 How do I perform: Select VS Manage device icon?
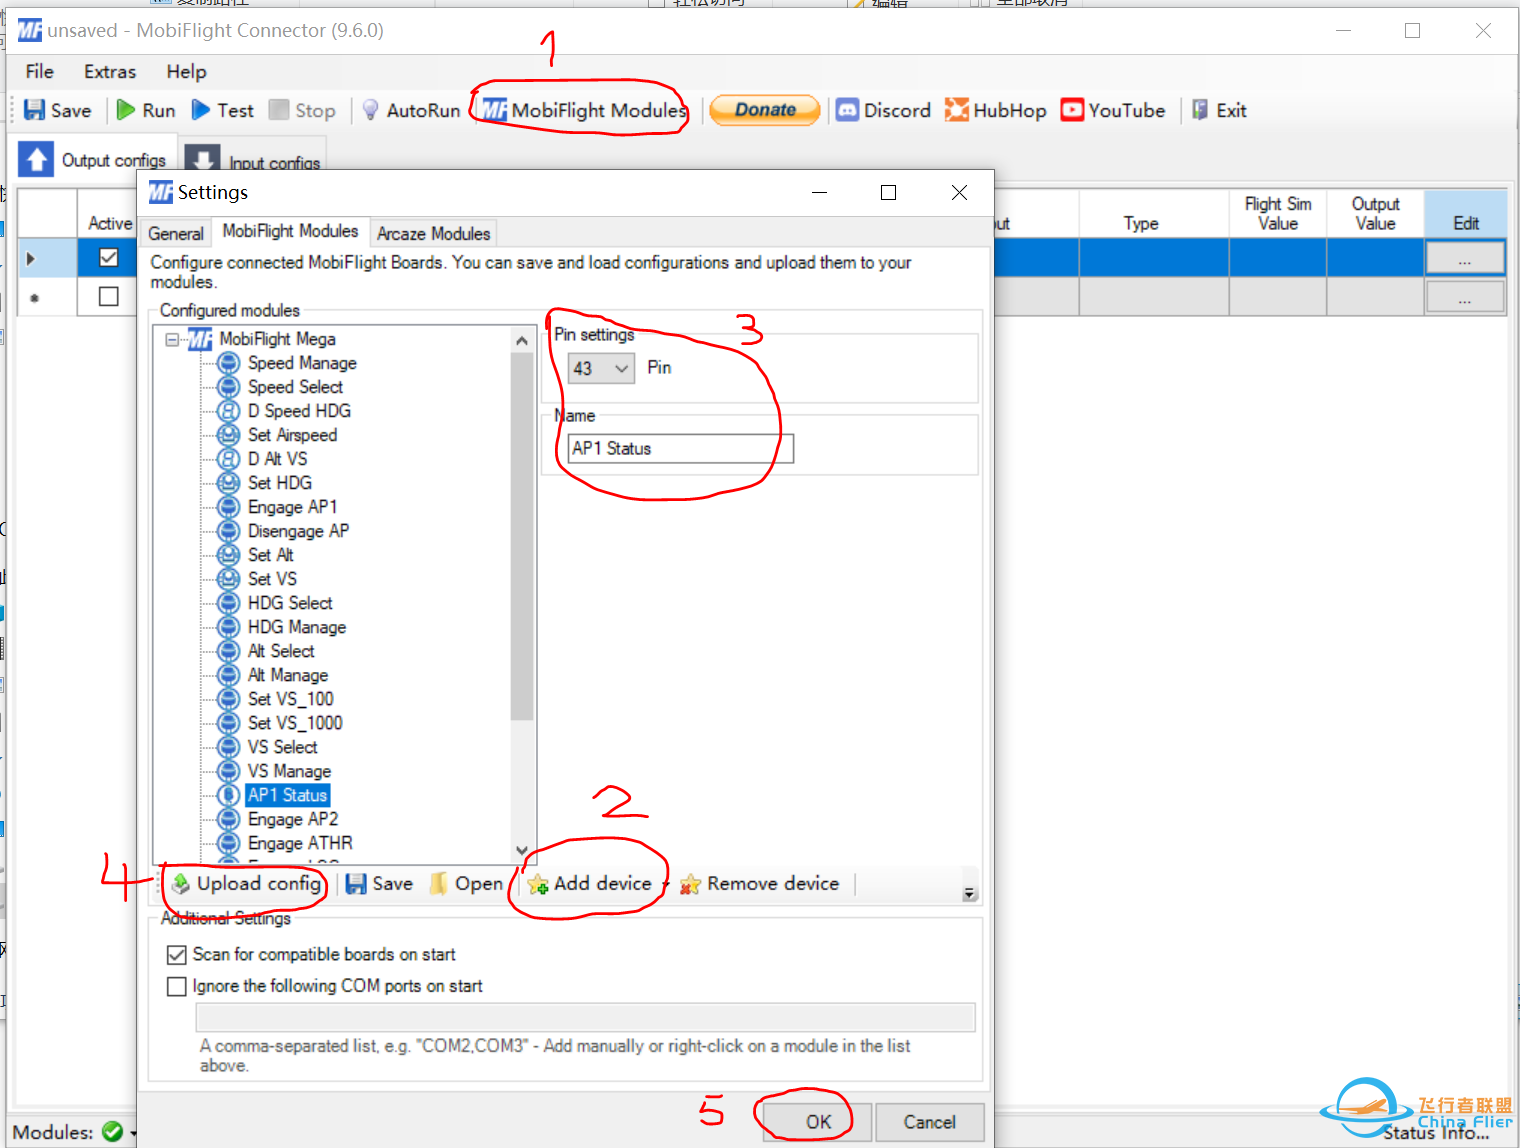[x=229, y=771]
